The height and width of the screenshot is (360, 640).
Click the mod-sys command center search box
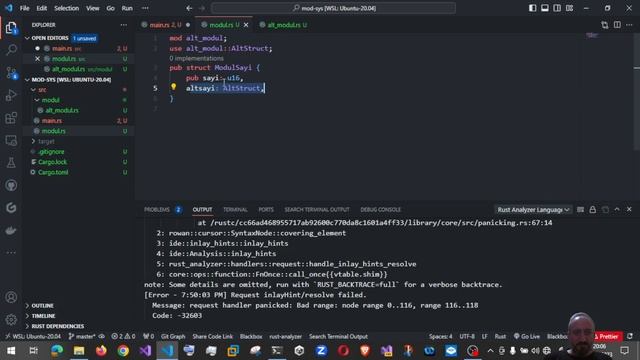tap(333, 8)
